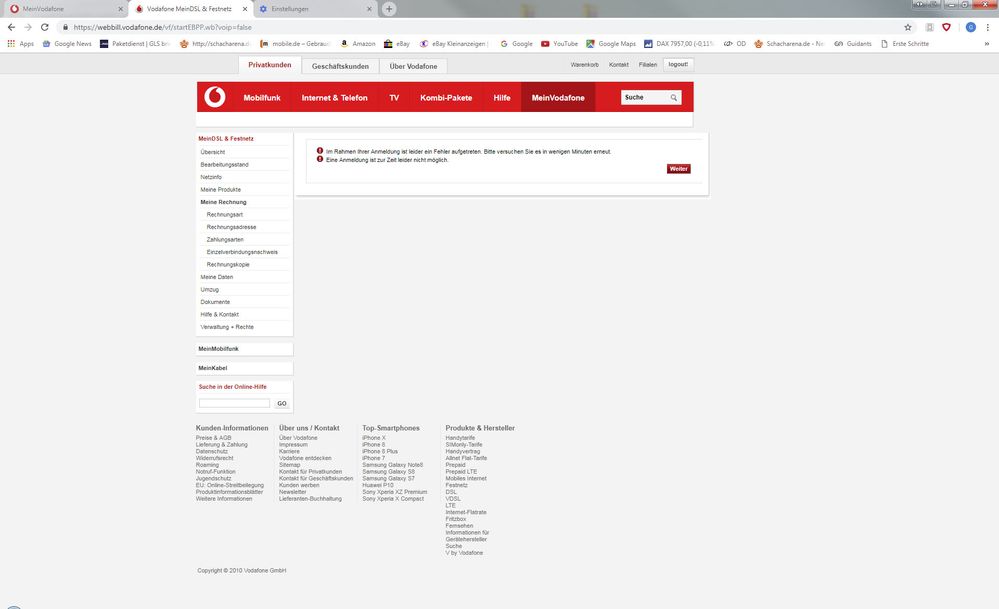This screenshot has height=609, width=999.
Task: Bookmark this page with the star icon
Action: (x=908, y=27)
